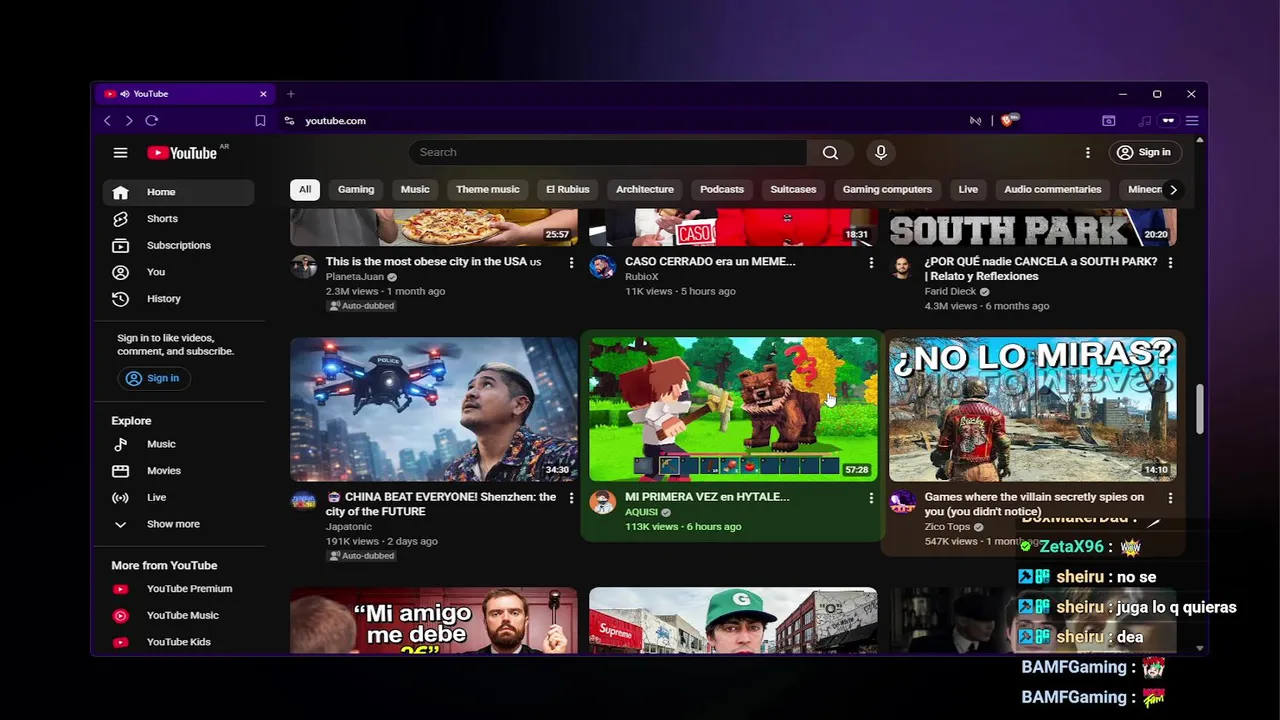Open History in sidebar
Image resolution: width=1280 pixels, height=720 pixels.
pyautogui.click(x=178, y=299)
